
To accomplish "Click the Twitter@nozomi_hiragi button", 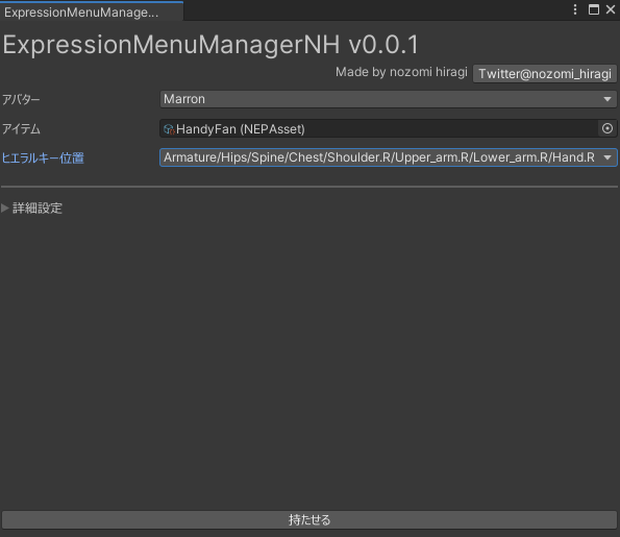I will [545, 74].
